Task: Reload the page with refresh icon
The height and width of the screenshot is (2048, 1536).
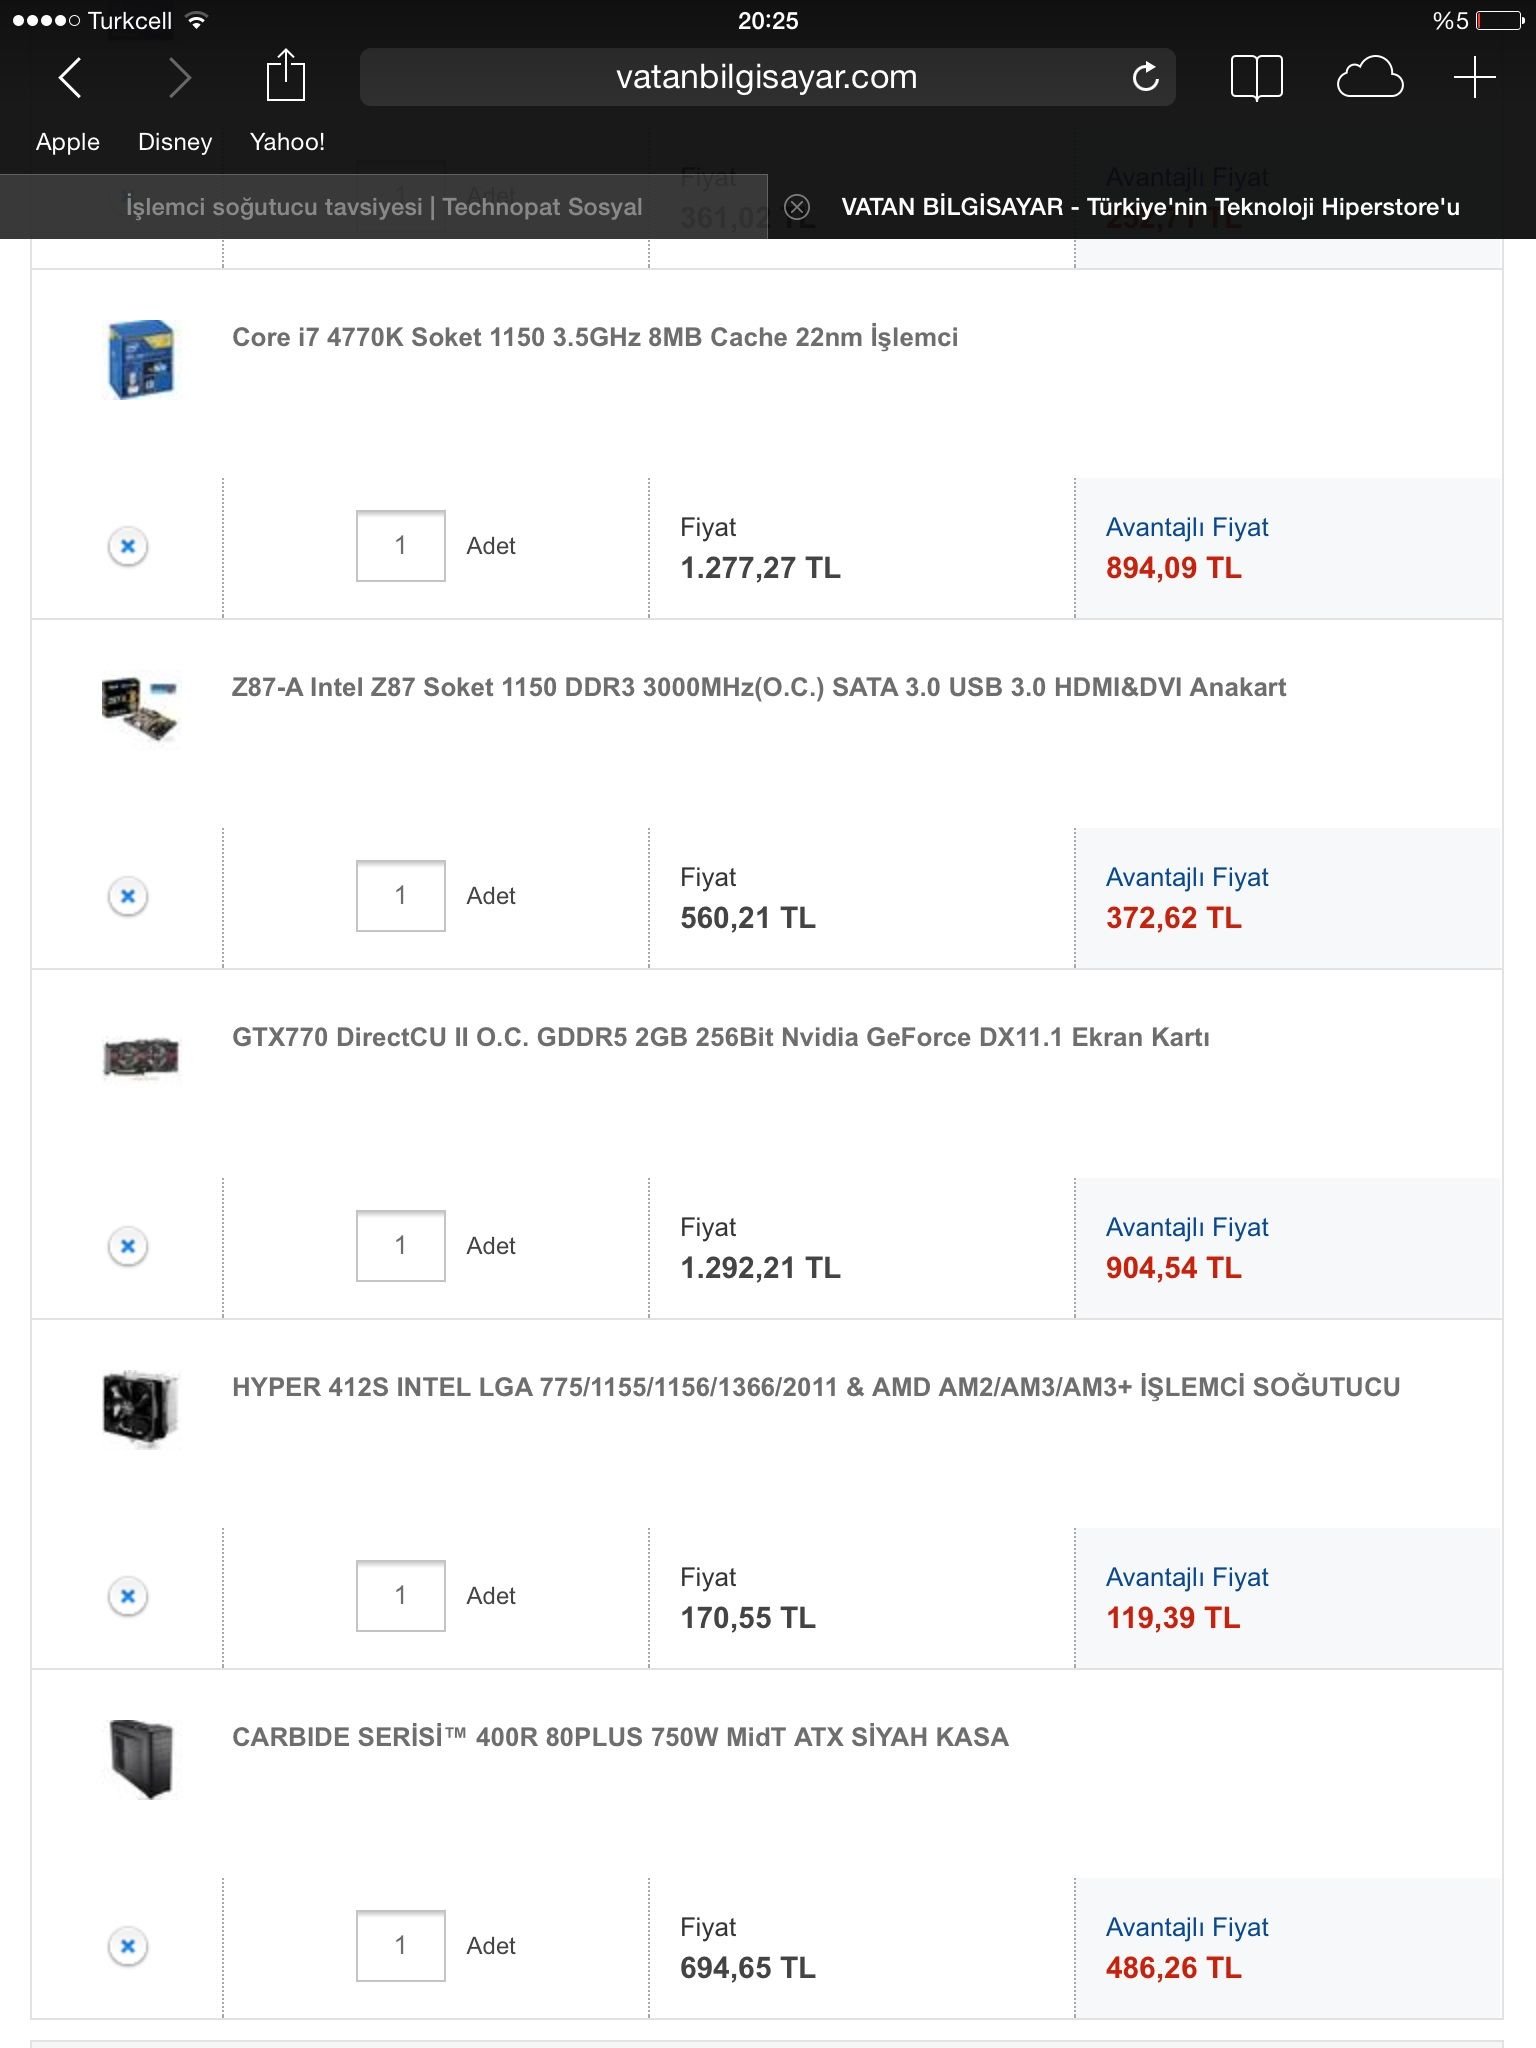Action: click(x=1145, y=77)
